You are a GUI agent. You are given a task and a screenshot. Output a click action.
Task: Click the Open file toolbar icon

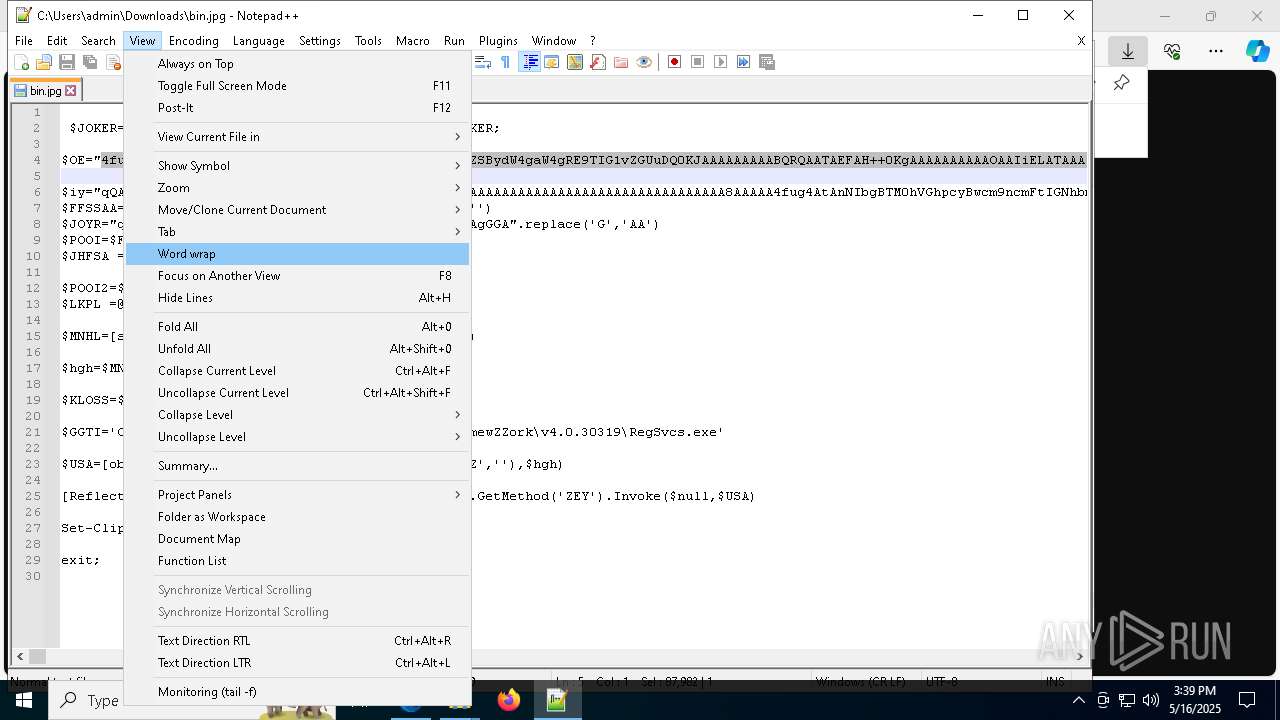tap(43, 62)
